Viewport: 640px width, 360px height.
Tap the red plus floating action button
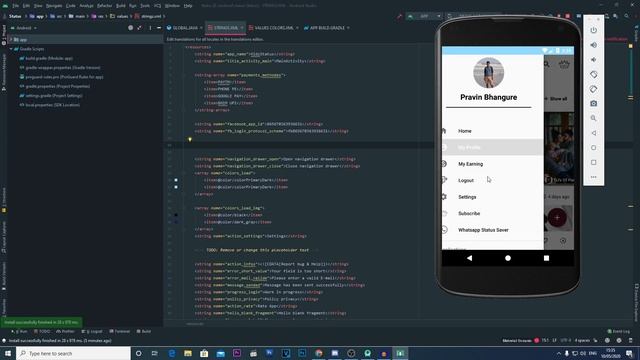coord(557,218)
